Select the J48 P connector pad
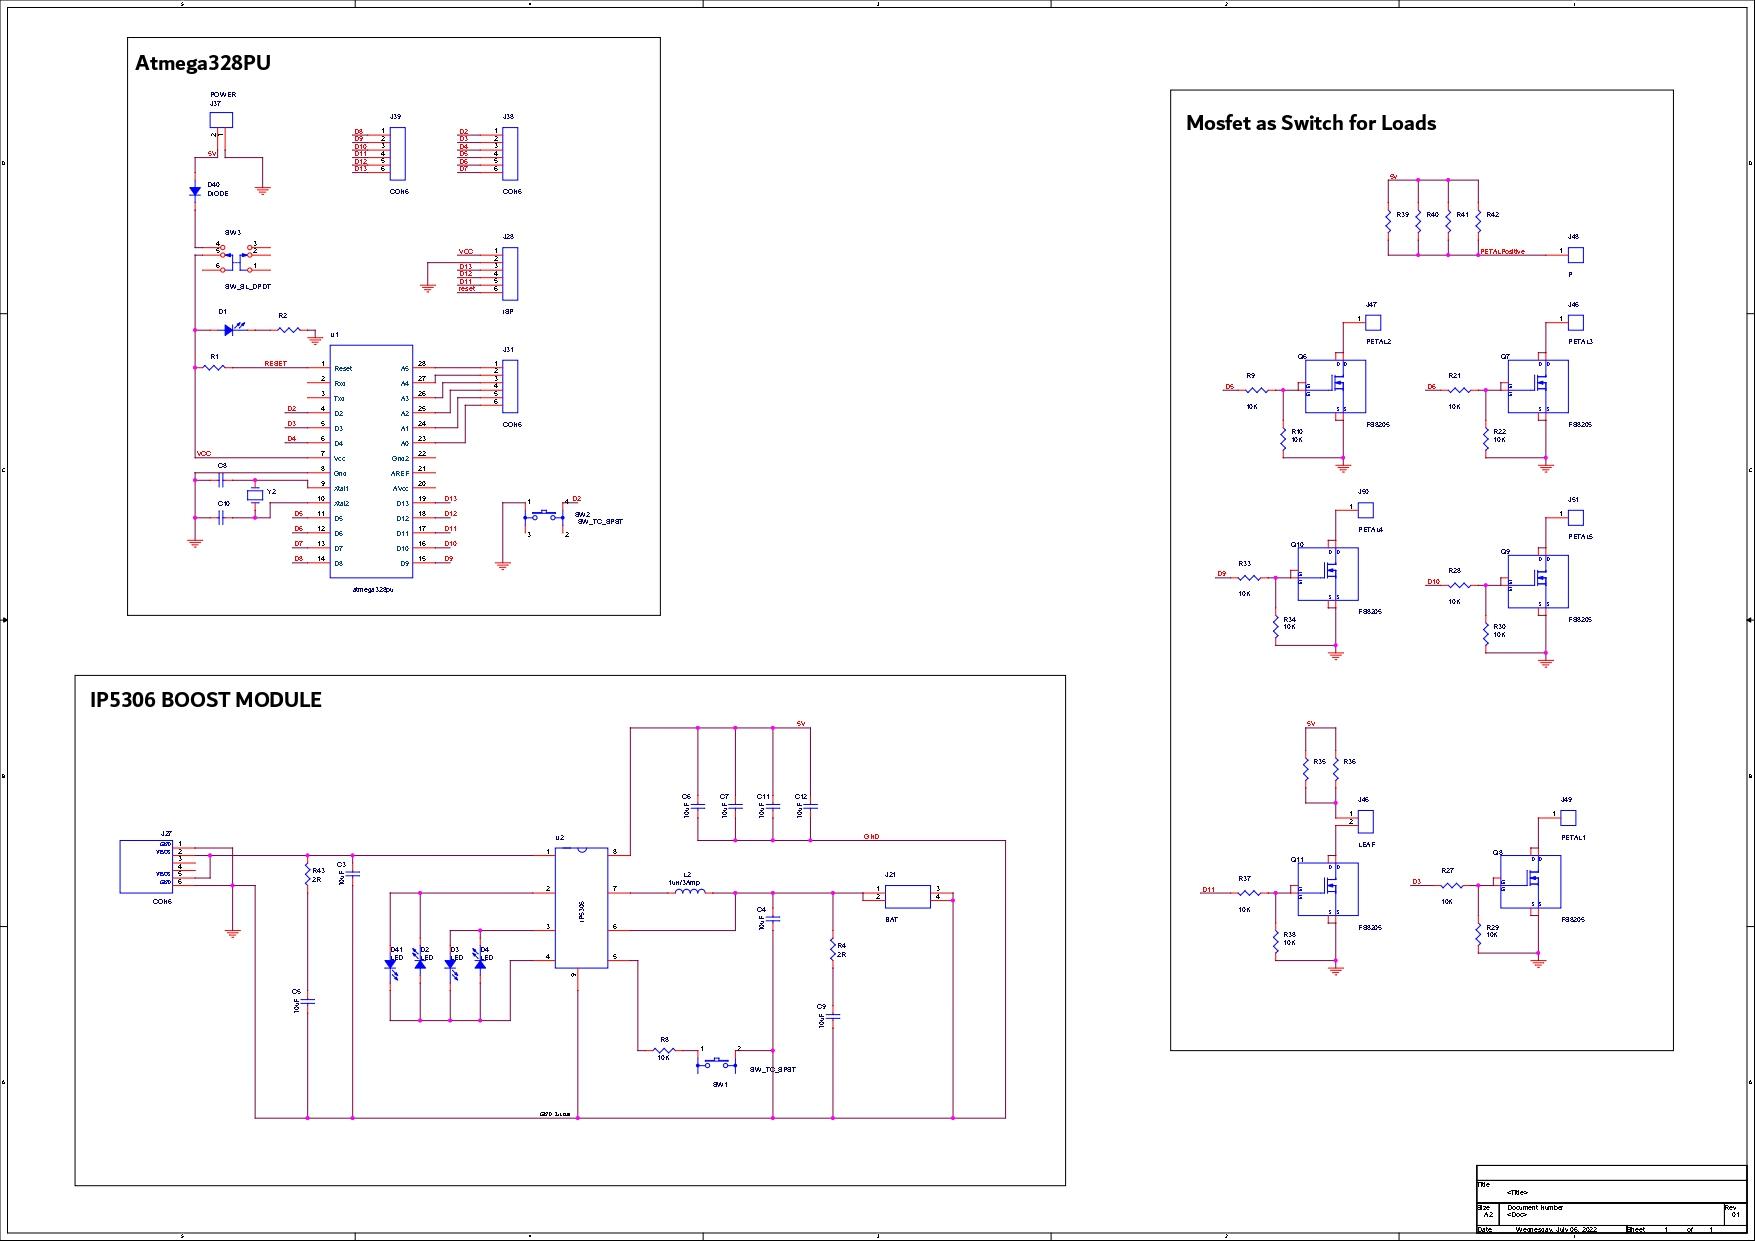The image size is (1755, 1241). [x=1576, y=255]
